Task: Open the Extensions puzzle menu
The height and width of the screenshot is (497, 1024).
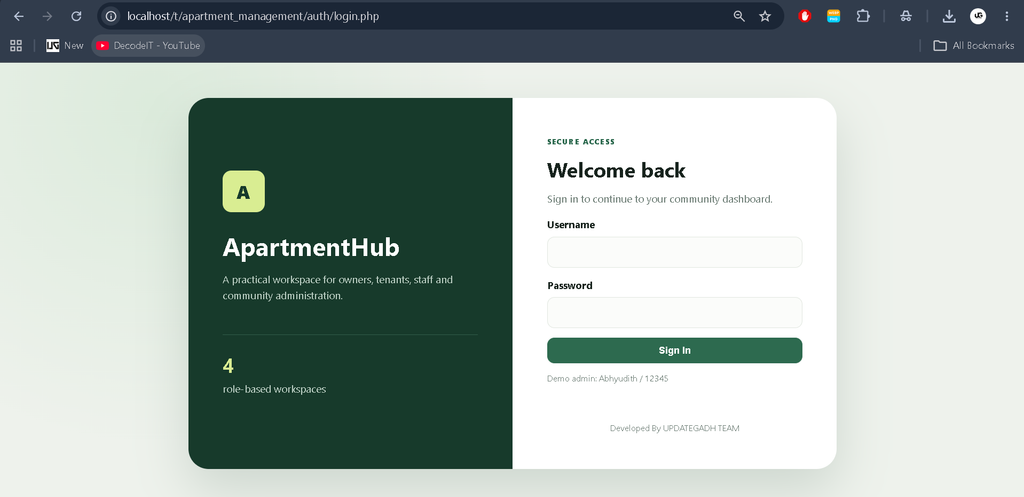Action: [x=863, y=16]
